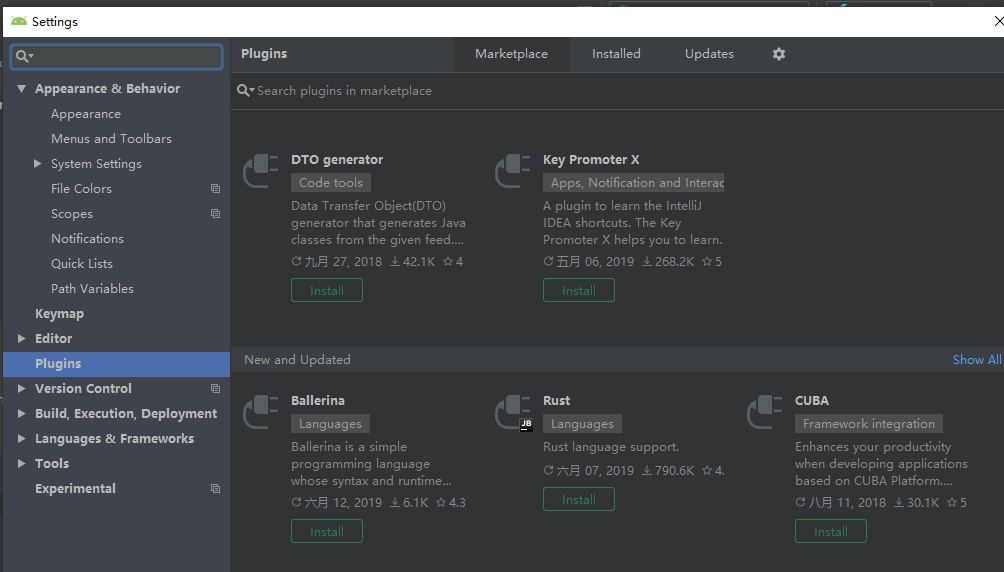Image resolution: width=1004 pixels, height=572 pixels.
Task: Click the Ballerina plugin icon
Action: (261, 413)
